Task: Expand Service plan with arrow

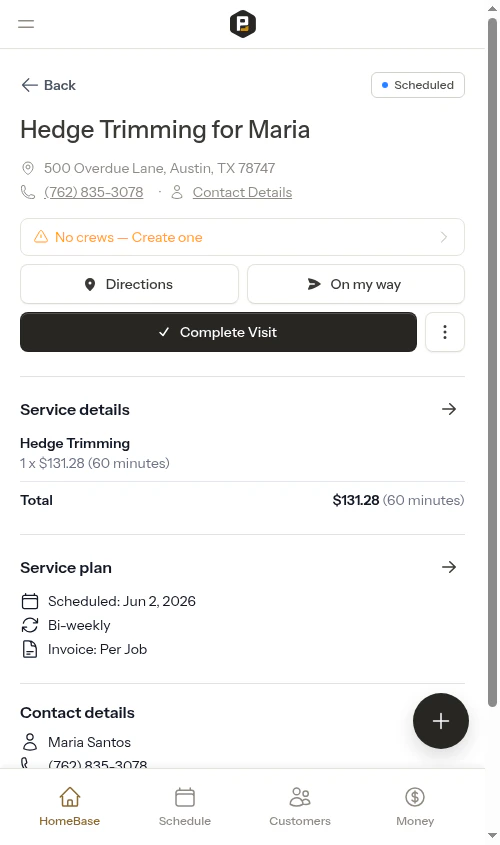Action: click(449, 567)
